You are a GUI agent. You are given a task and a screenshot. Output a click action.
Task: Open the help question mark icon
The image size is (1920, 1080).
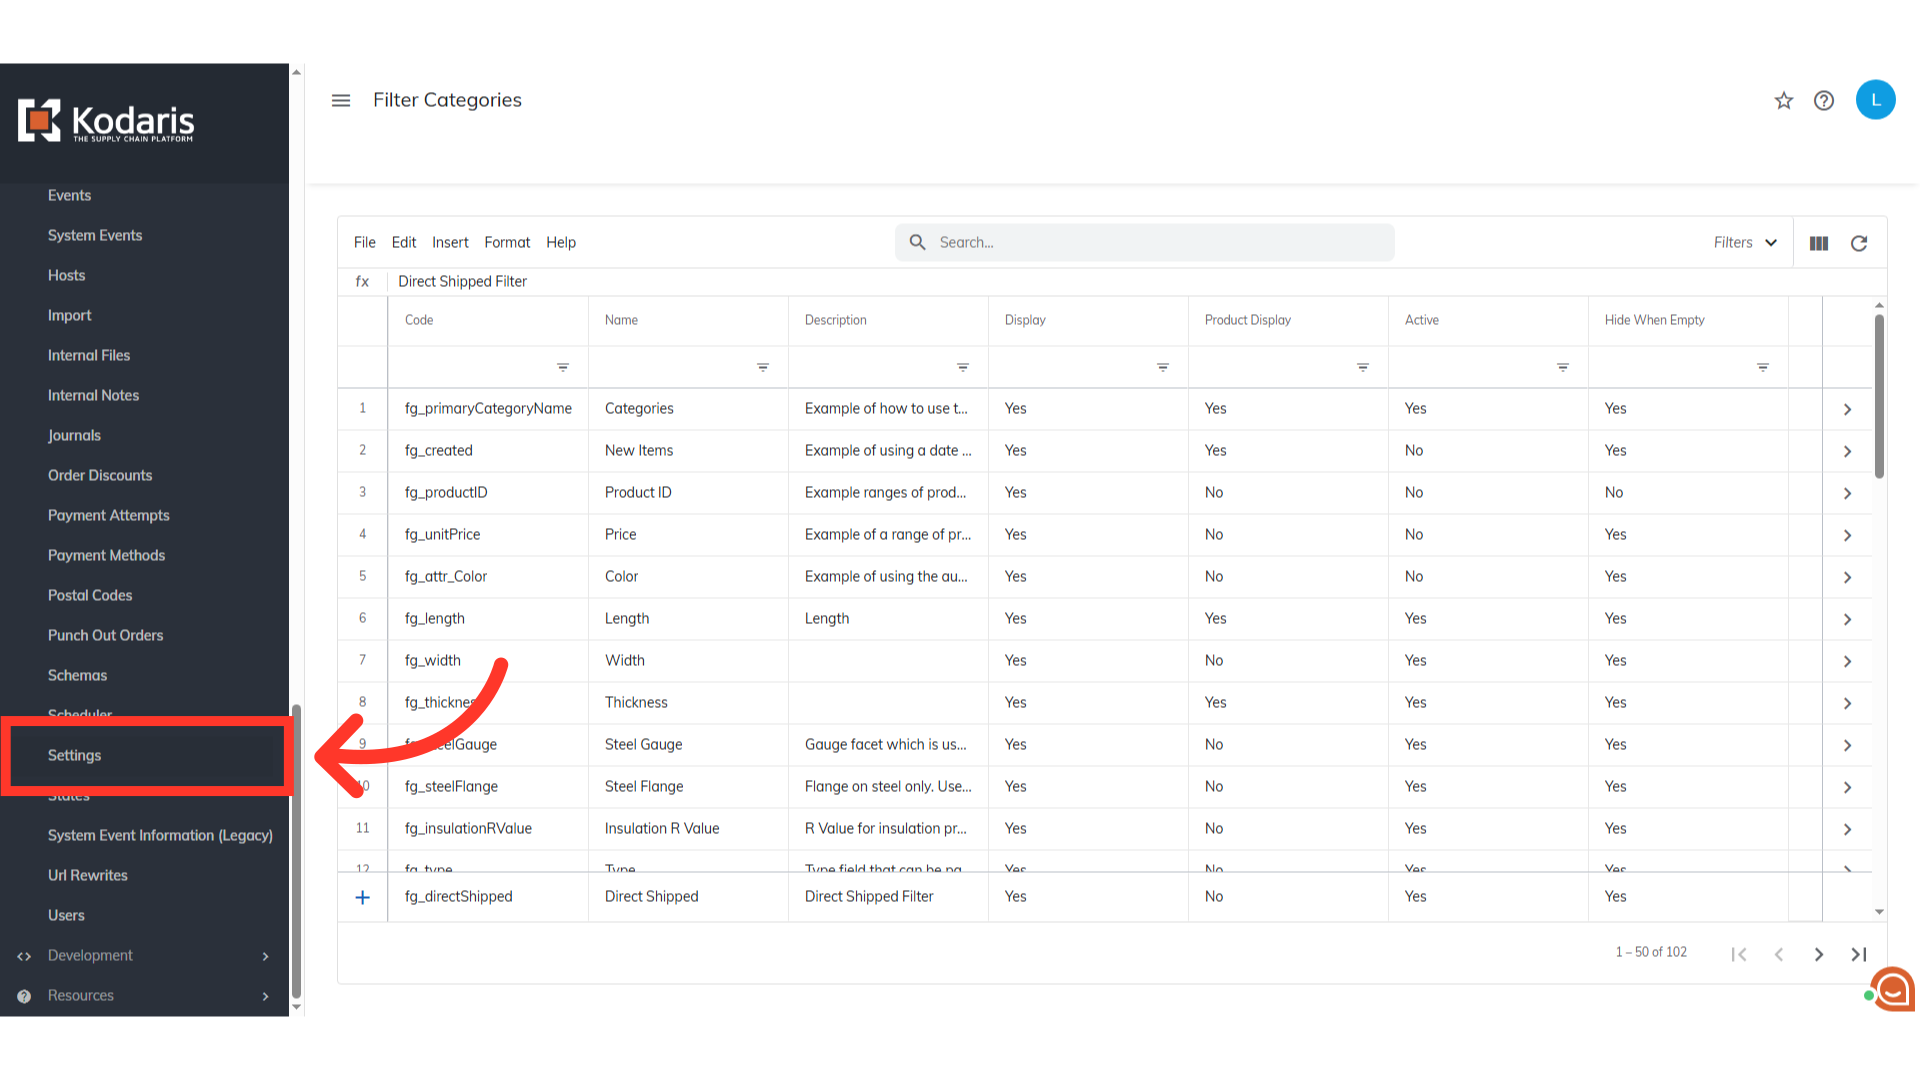1824,100
